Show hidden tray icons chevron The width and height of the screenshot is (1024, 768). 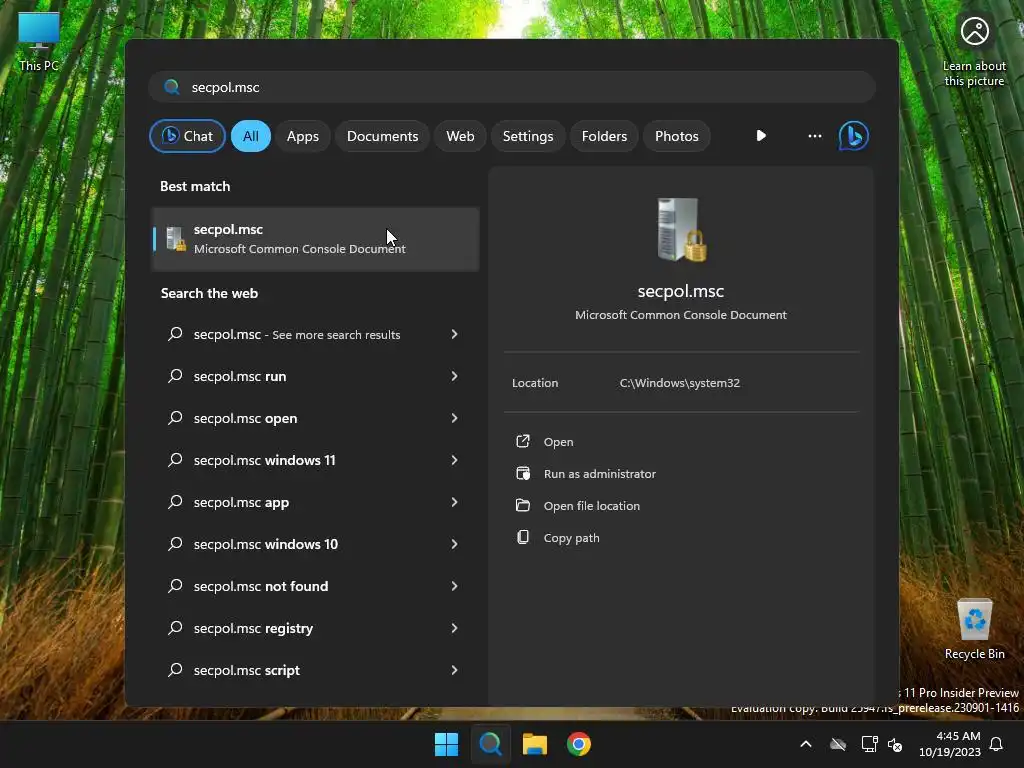pos(806,744)
